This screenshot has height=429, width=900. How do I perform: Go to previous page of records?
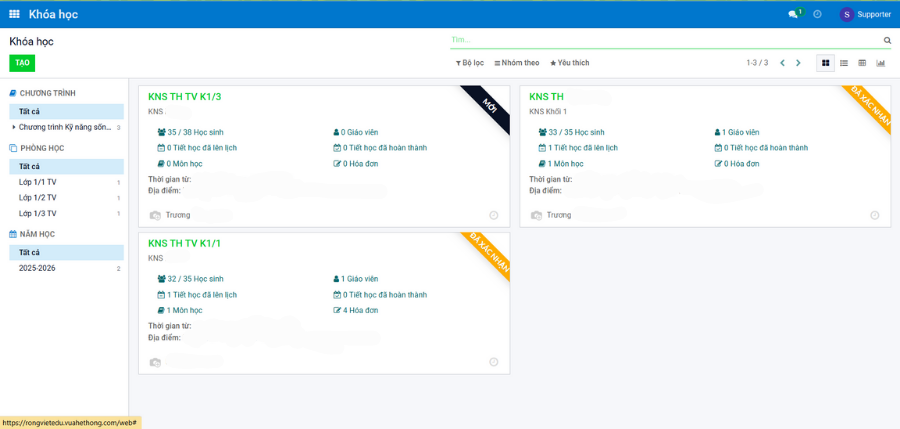pos(782,63)
